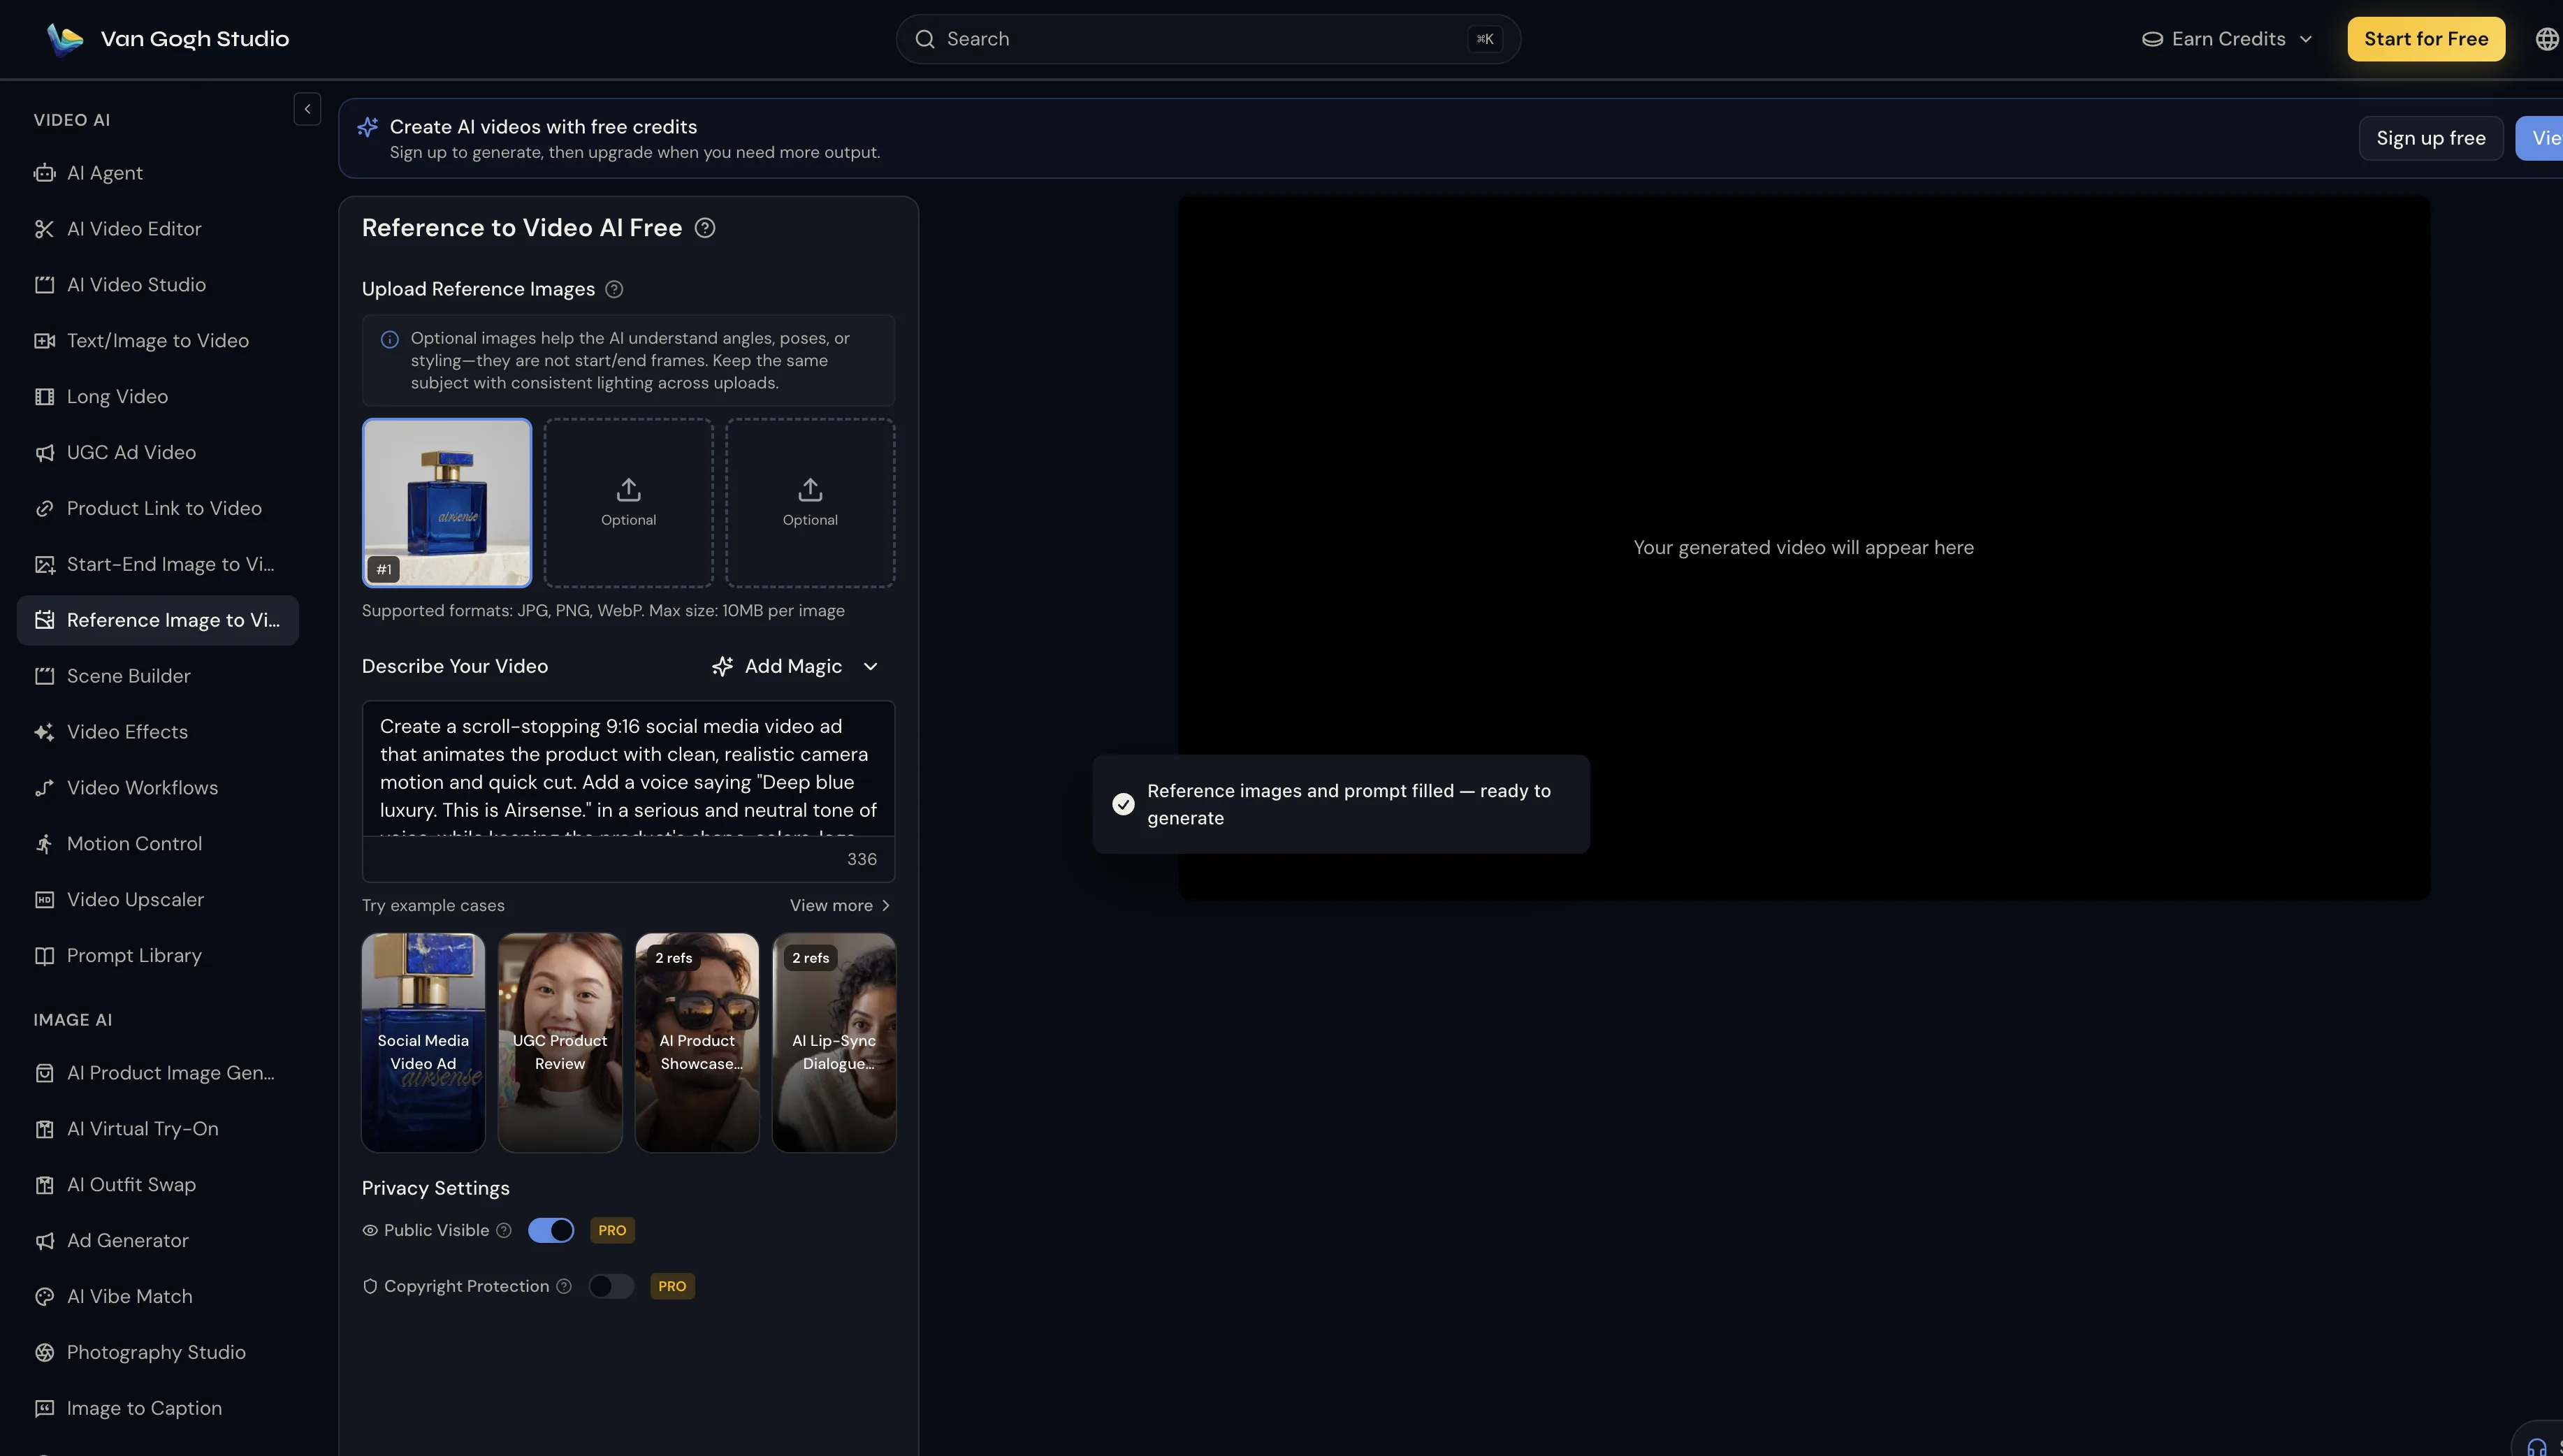Open the language globe icon
Image resolution: width=2563 pixels, height=1456 pixels.
click(x=2546, y=39)
